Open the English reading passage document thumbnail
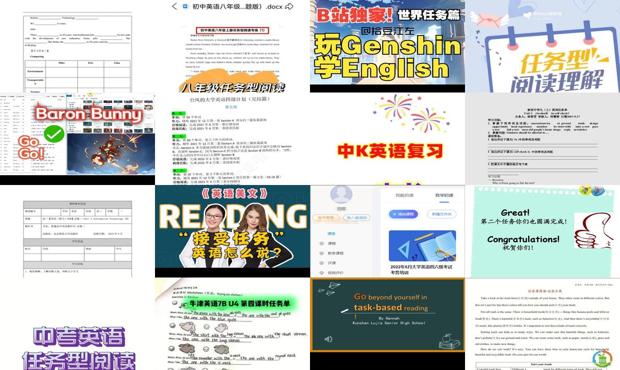The width and height of the screenshot is (620, 370). [x=542, y=324]
